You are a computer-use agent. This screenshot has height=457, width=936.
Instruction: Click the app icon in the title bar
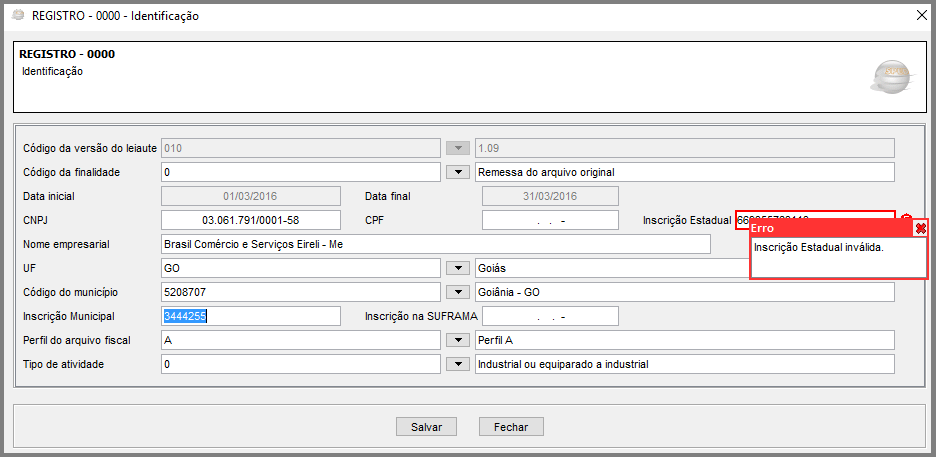point(17,16)
